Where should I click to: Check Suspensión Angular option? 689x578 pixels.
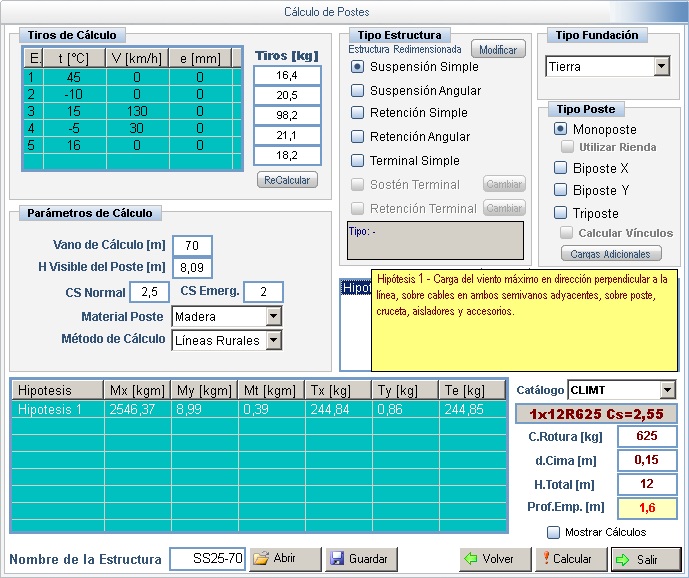coord(358,91)
